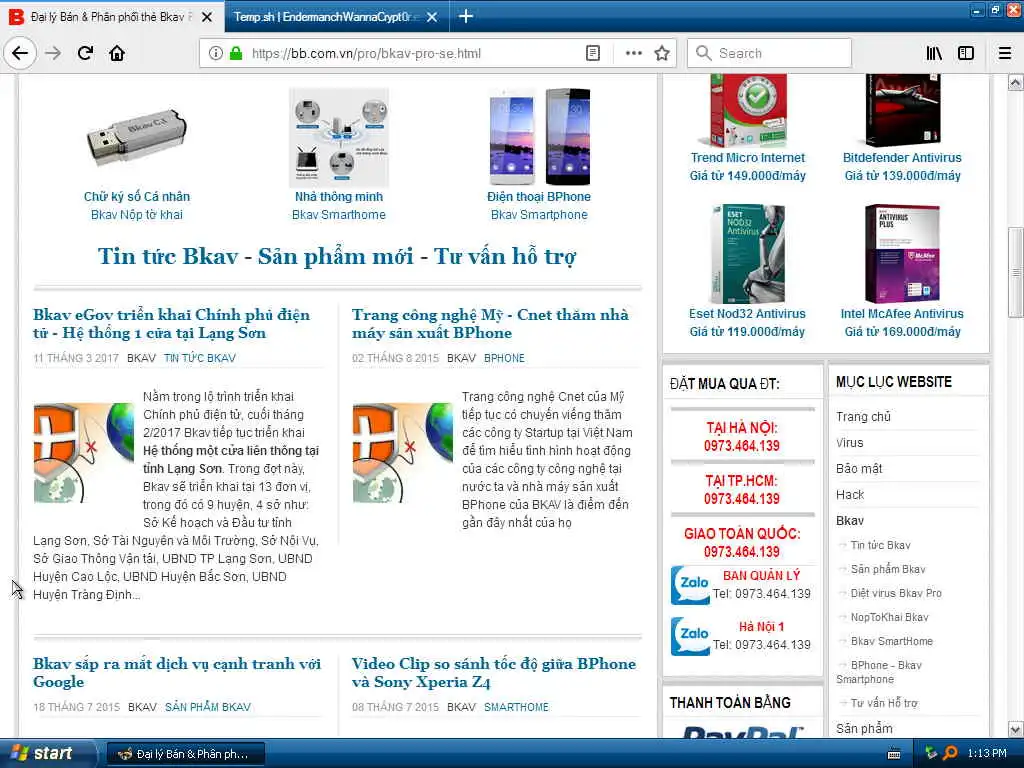Image resolution: width=1024 pixels, height=768 pixels.
Task: Open the browser home page
Action: coord(117,53)
